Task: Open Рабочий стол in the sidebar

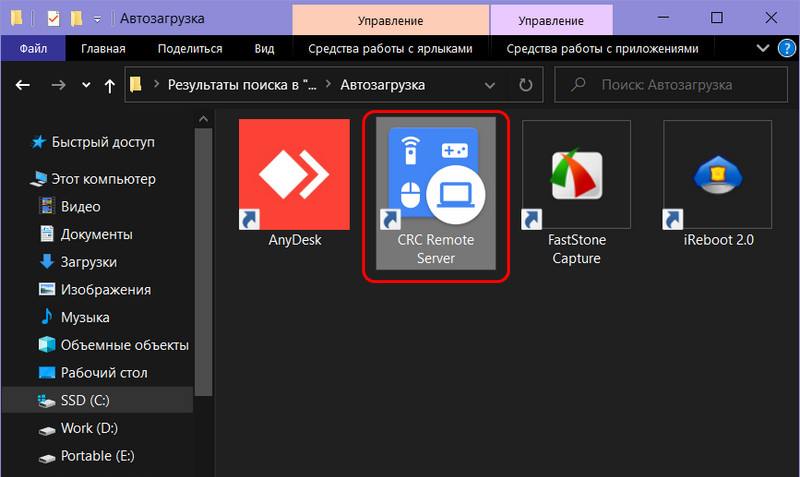Action: coord(104,372)
